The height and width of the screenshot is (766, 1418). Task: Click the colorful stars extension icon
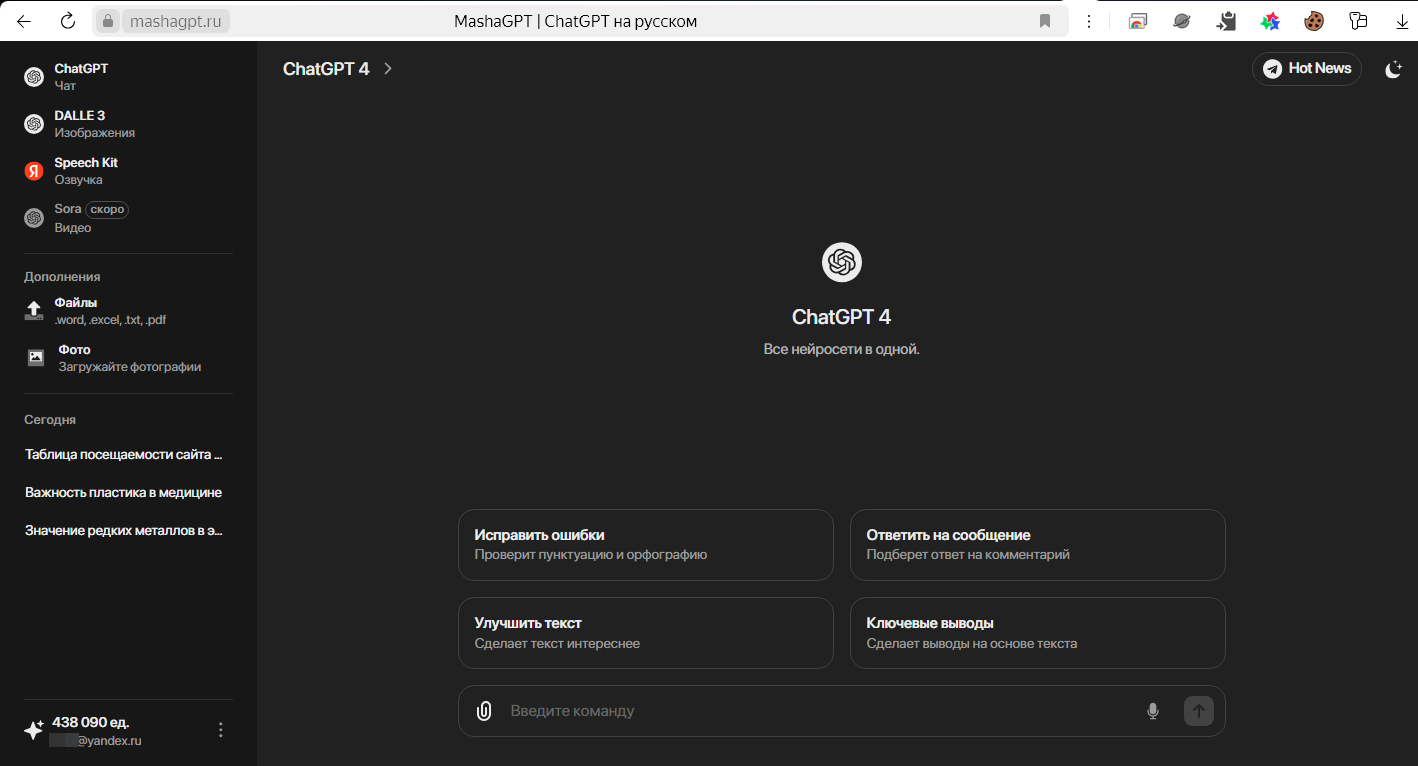click(x=1270, y=21)
